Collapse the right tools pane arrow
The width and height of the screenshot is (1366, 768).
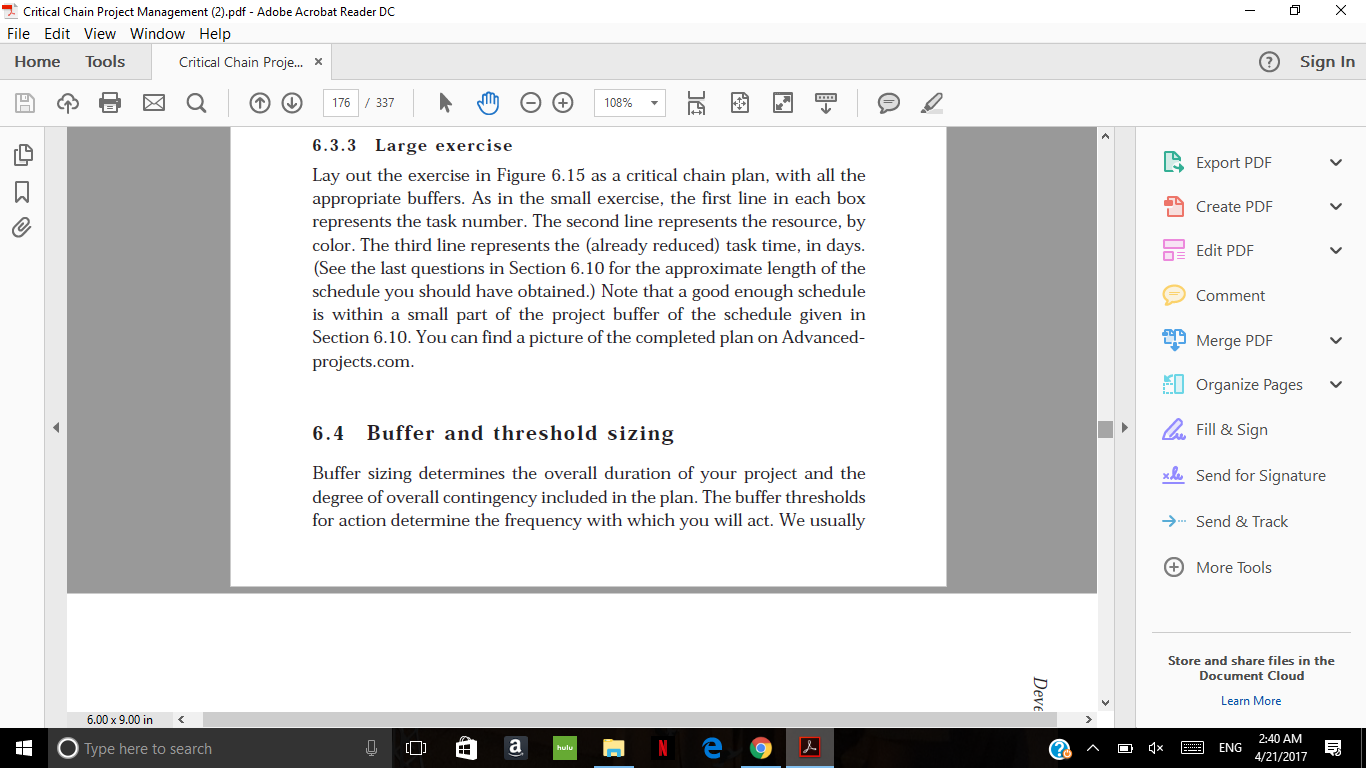[1124, 428]
